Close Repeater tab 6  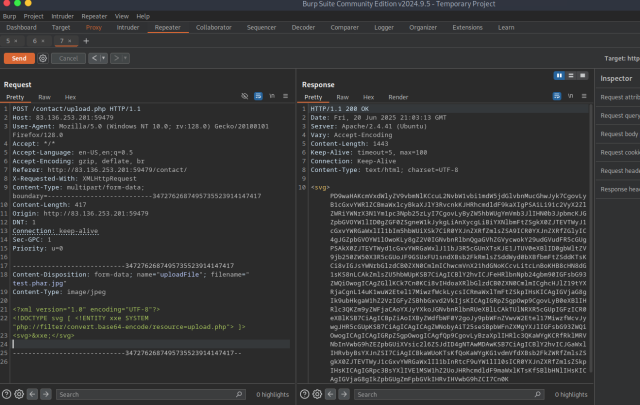43,41
